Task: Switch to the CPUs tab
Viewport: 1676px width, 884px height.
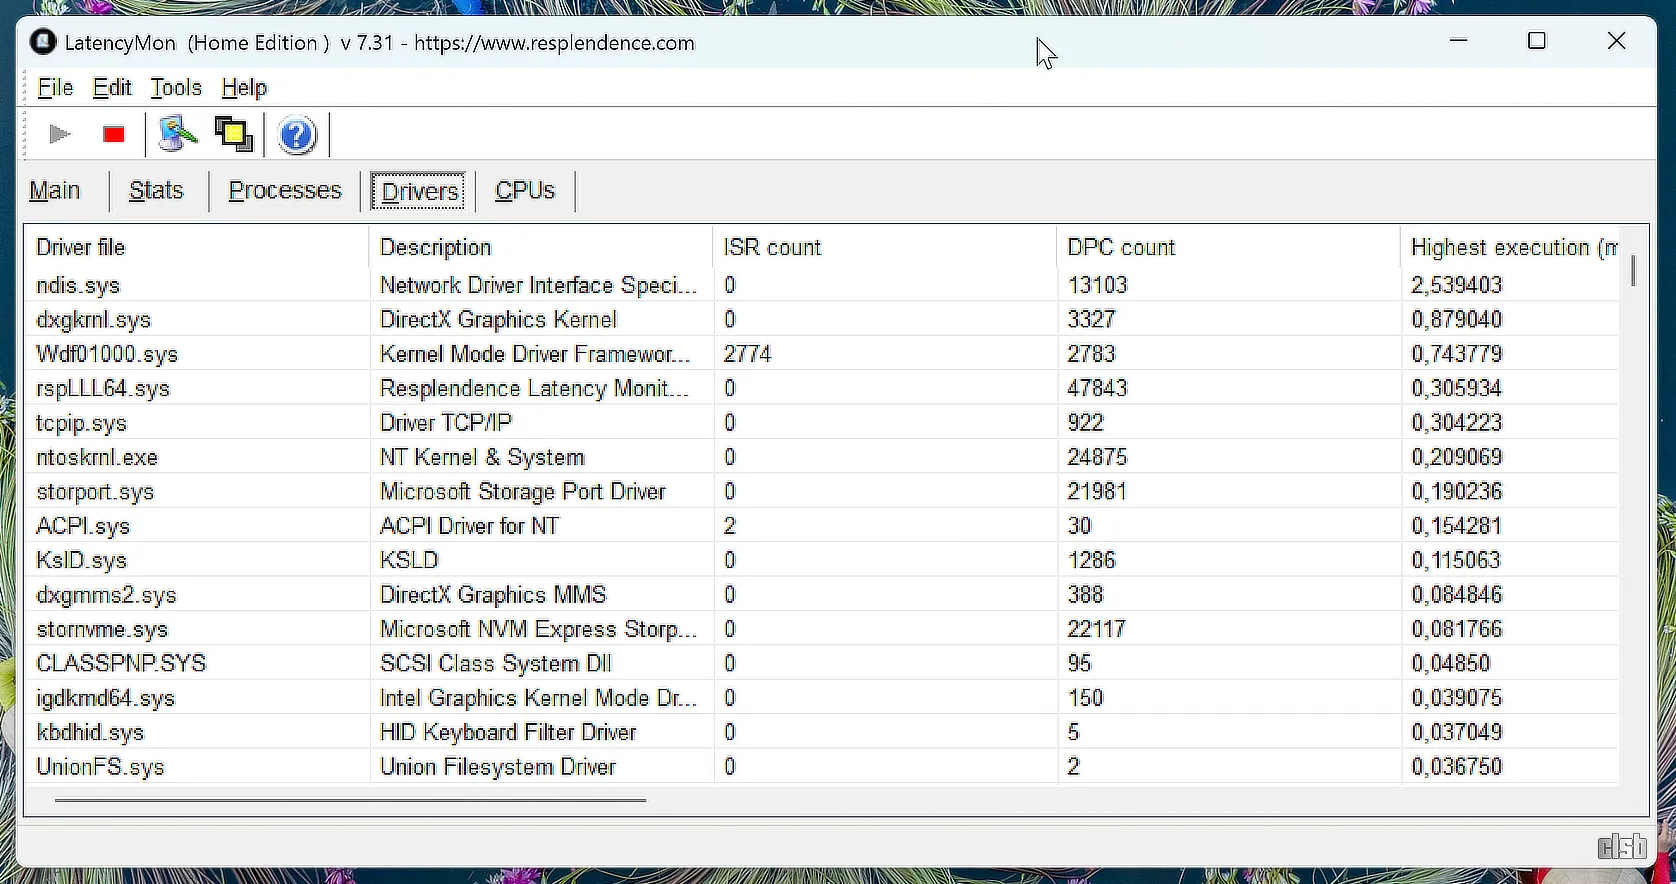Action: [525, 191]
